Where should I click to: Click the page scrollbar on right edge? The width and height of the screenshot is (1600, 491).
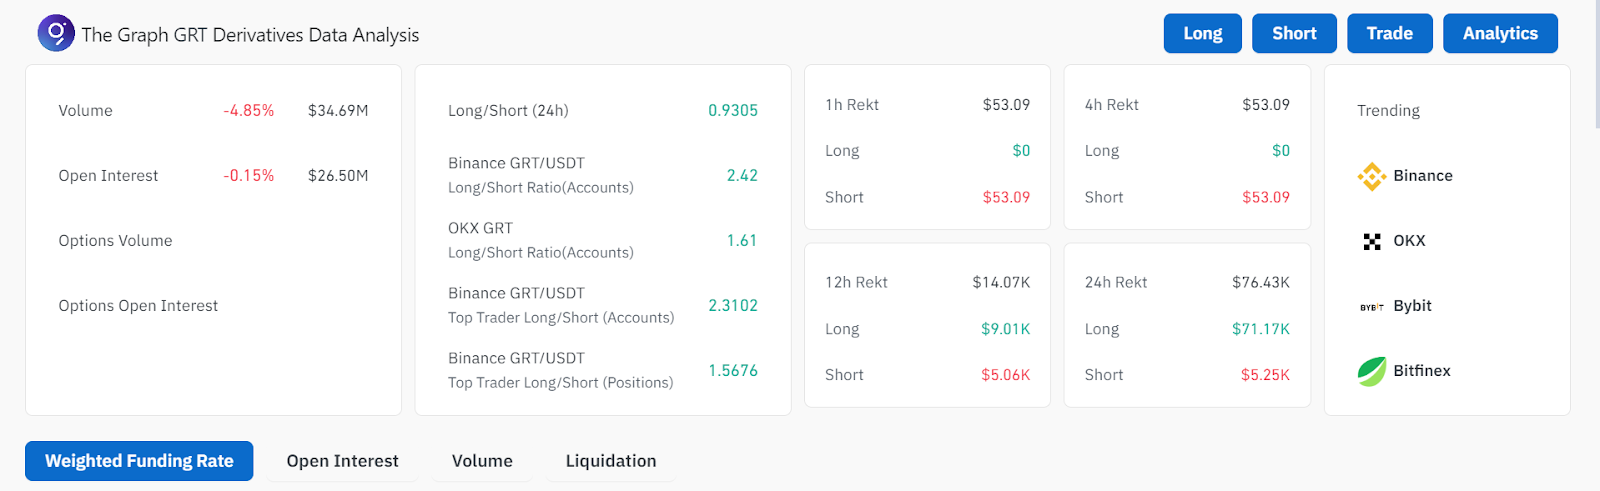[1594, 60]
